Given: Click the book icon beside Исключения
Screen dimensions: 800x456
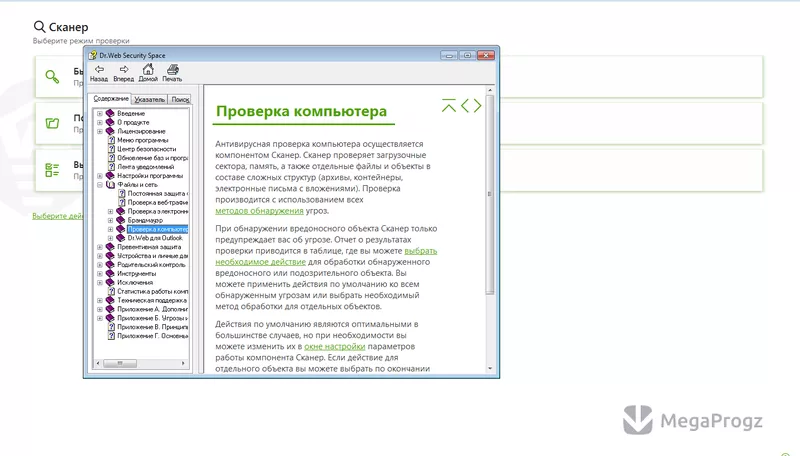Looking at the screenshot, I should tap(110, 282).
